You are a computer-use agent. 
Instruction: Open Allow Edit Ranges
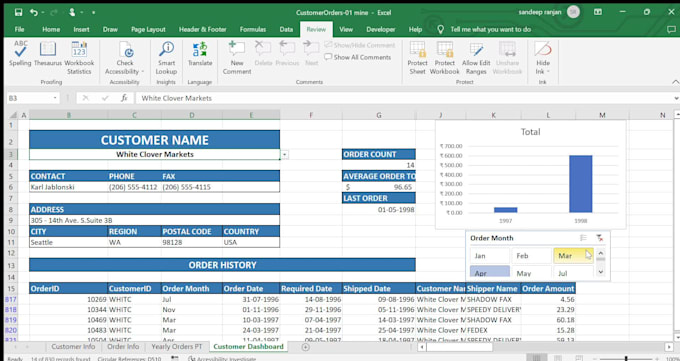click(x=476, y=58)
